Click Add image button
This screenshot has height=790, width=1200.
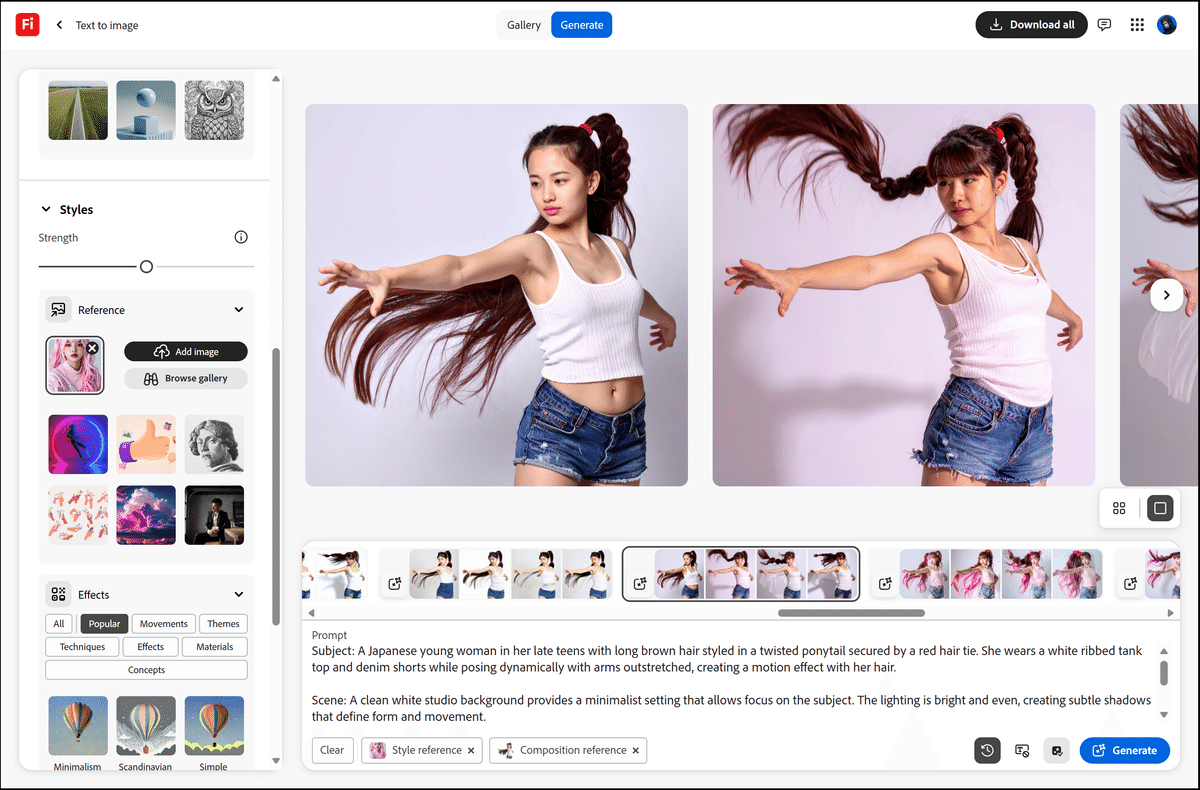coord(186,352)
